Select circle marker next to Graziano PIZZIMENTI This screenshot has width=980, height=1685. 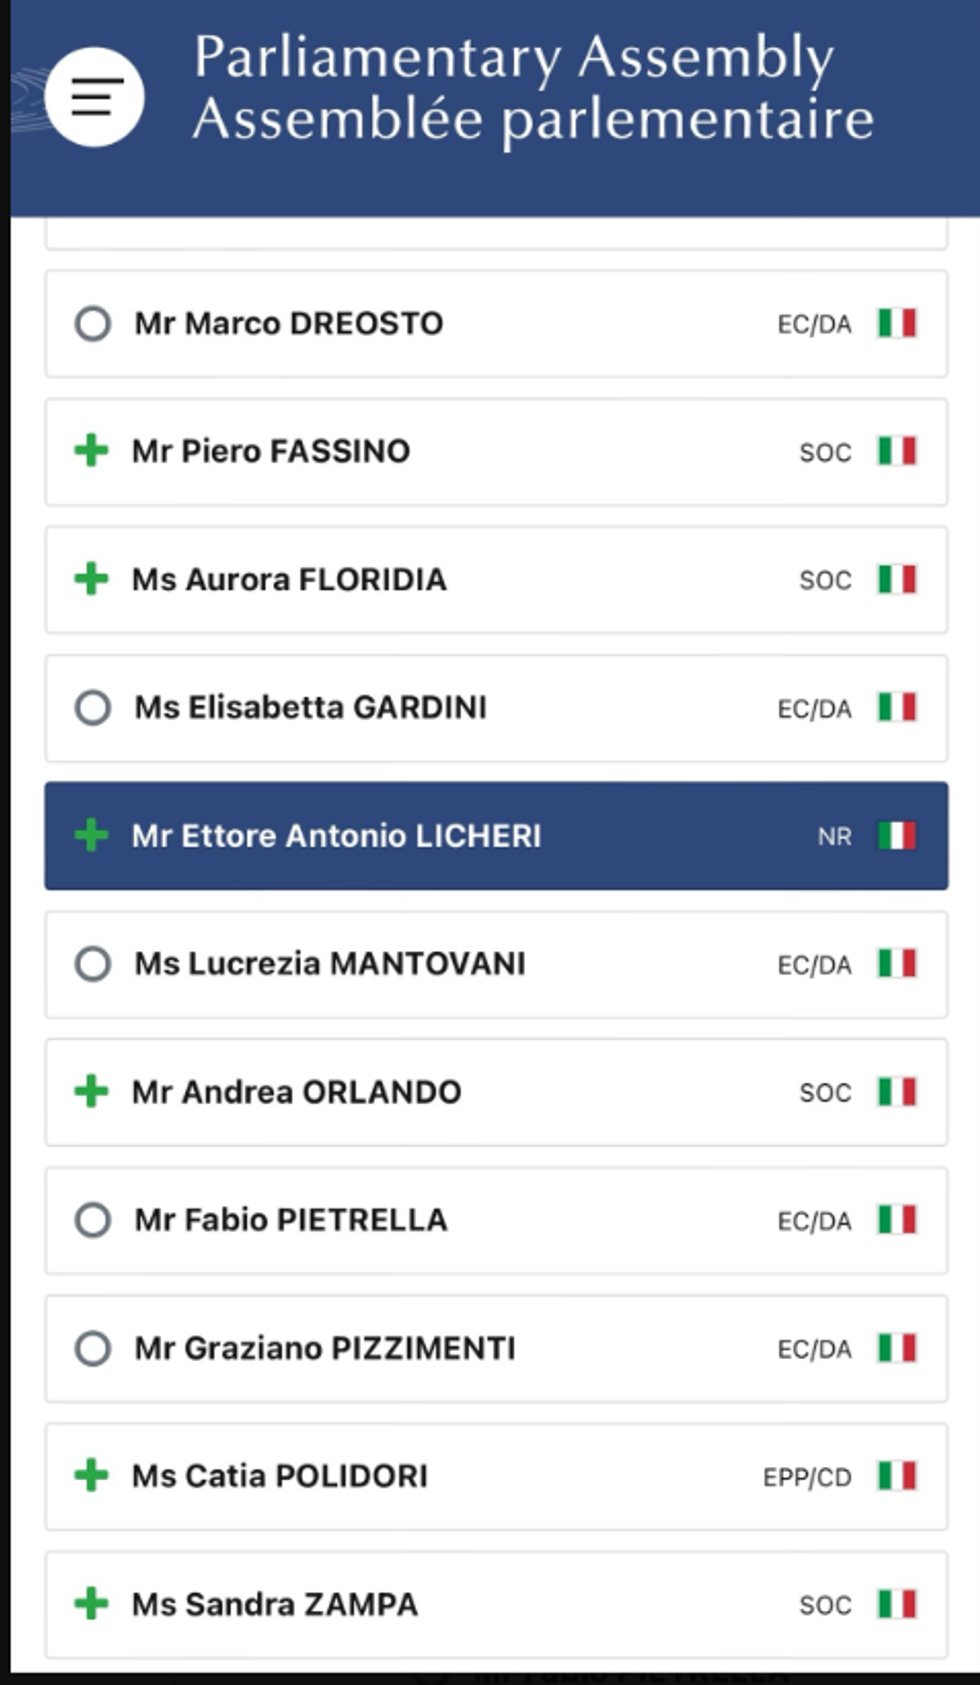pyautogui.click(x=93, y=1348)
